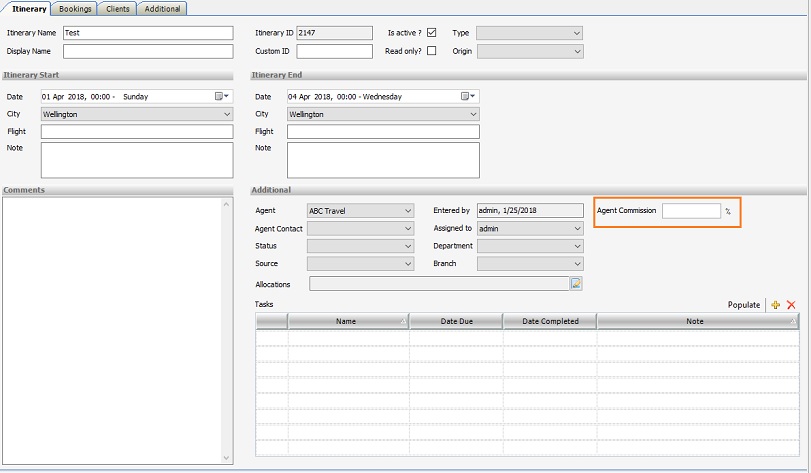Click the Agent Commission input field

click(x=691, y=211)
